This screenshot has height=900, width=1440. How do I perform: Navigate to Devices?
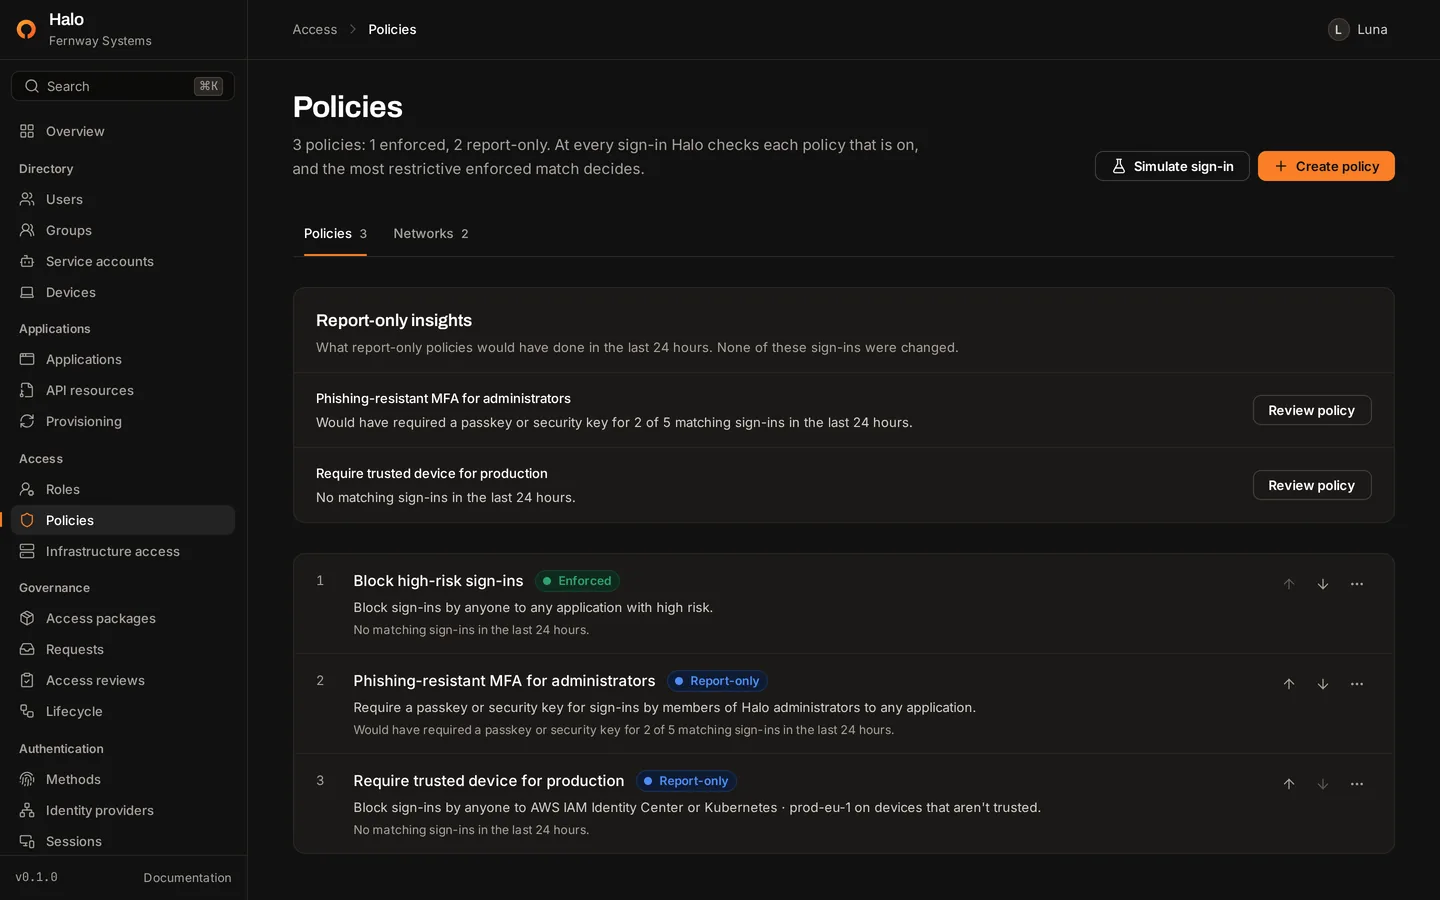click(x=123, y=292)
